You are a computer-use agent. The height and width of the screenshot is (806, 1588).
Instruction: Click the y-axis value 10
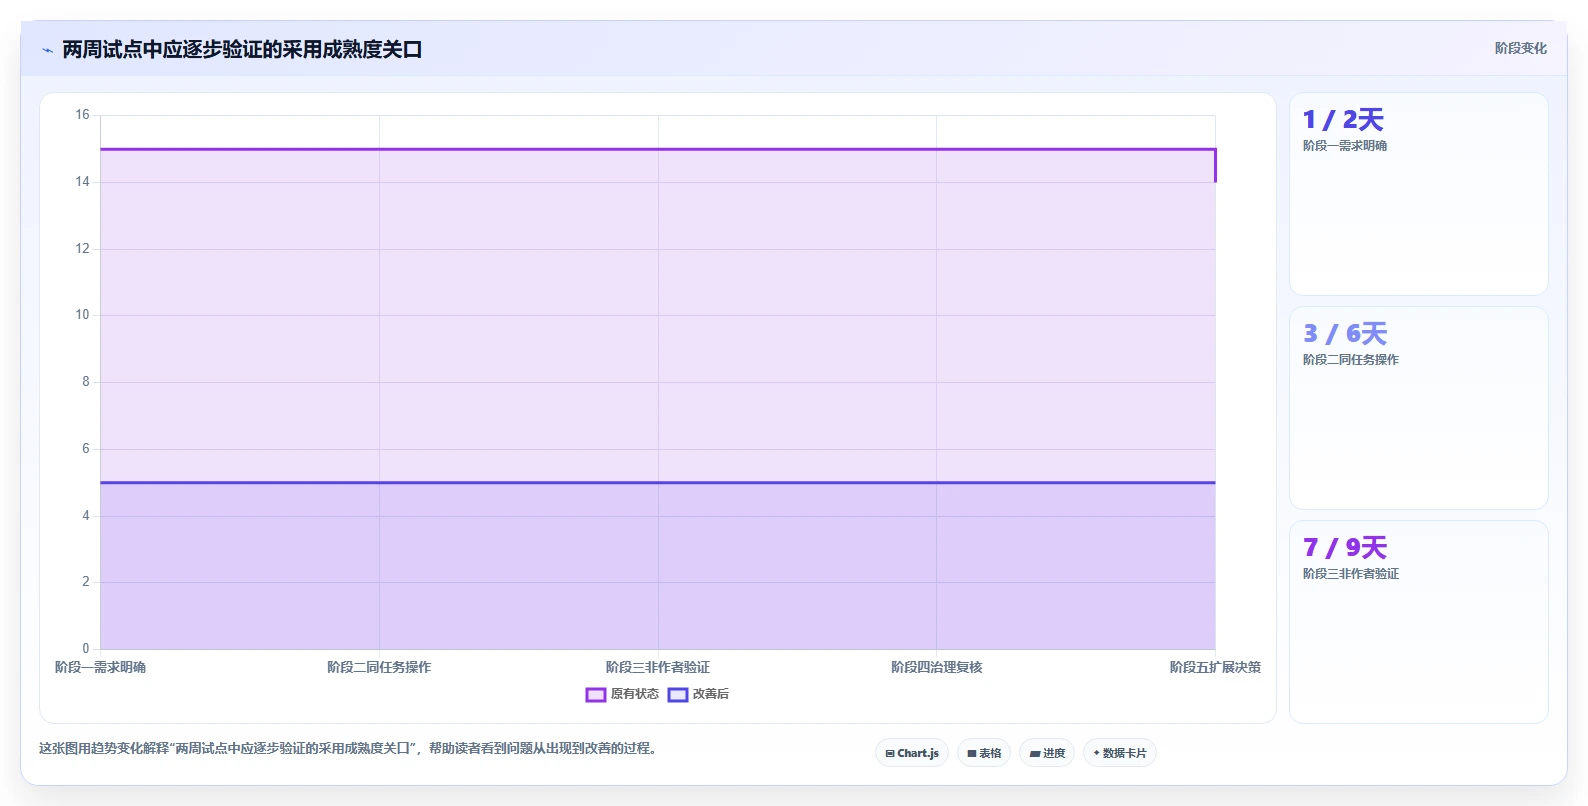point(82,315)
